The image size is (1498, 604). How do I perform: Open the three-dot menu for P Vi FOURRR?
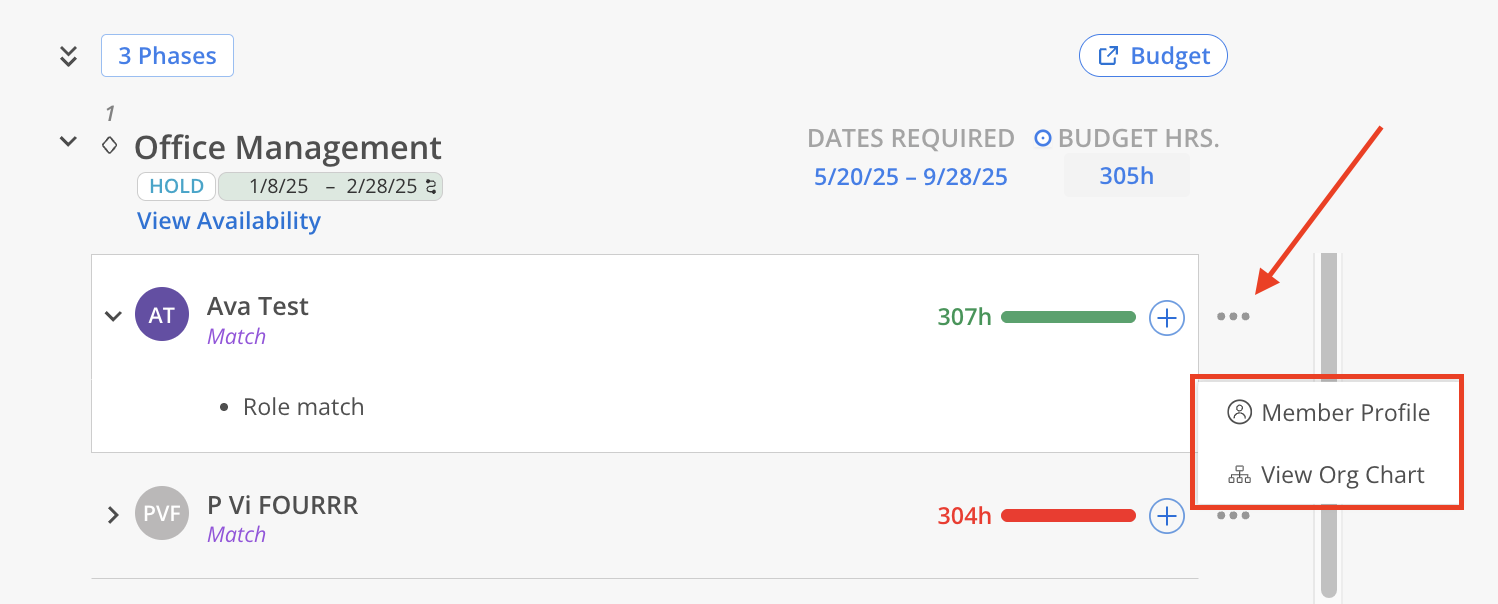1233,516
